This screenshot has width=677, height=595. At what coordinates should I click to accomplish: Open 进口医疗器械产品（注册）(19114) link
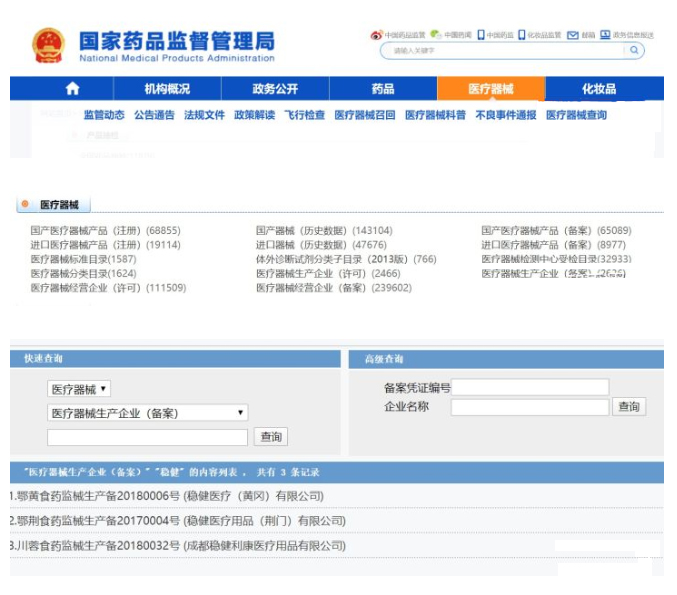105,245
